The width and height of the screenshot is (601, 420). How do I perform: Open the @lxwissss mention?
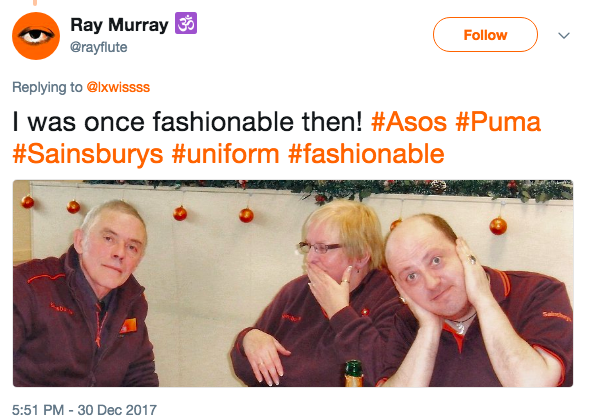(118, 87)
